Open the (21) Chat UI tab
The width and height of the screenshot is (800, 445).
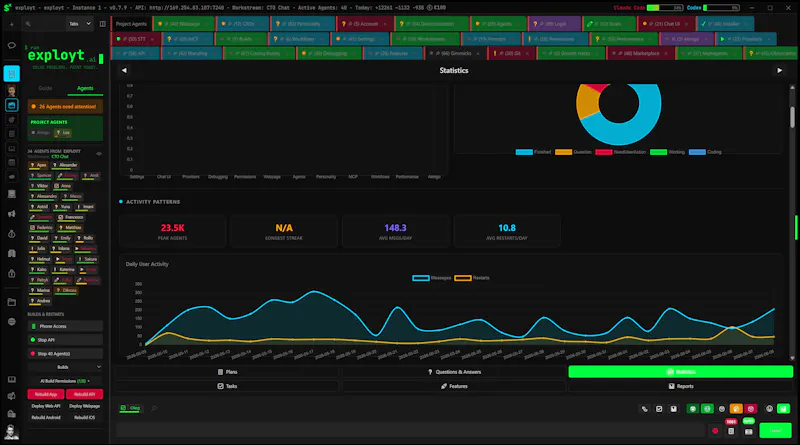(x=666, y=24)
